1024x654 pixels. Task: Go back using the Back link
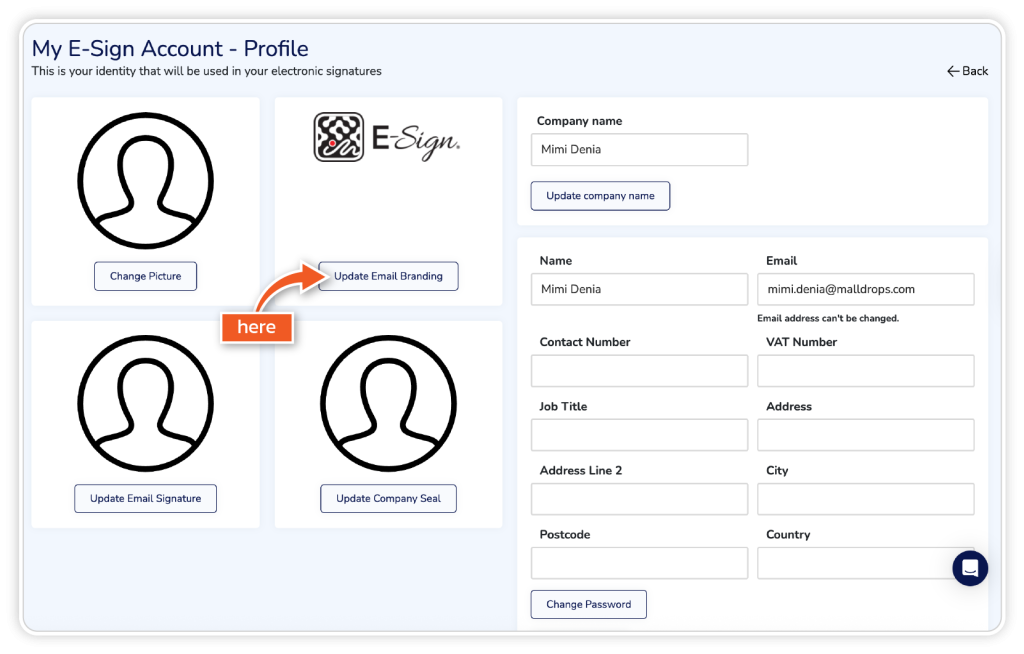pos(967,71)
